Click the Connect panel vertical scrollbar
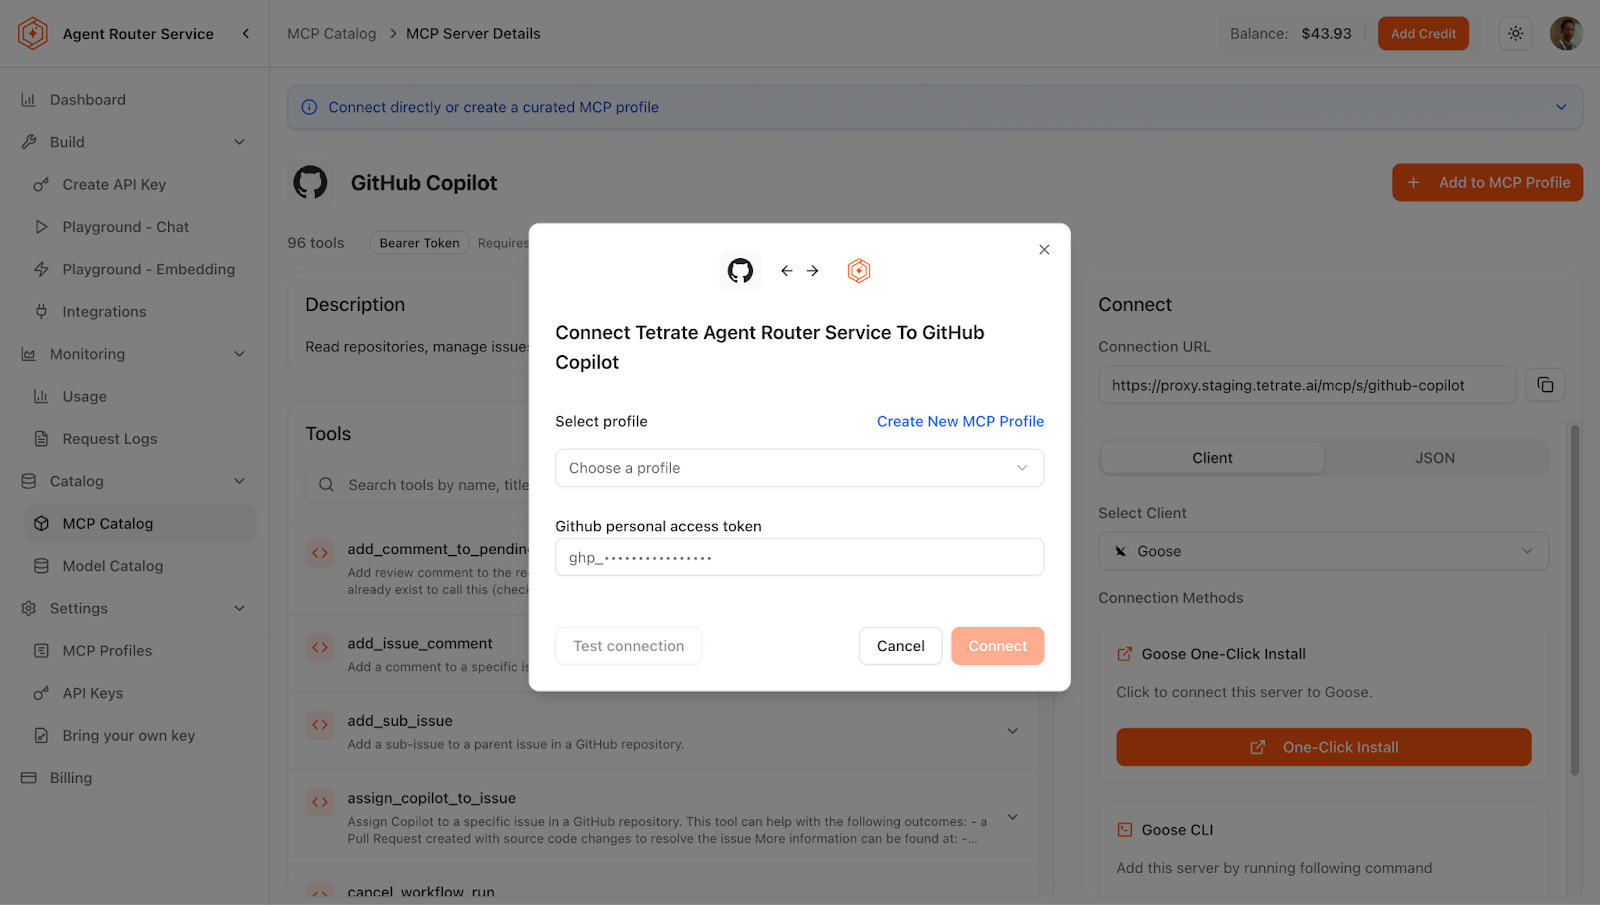Image resolution: width=1600 pixels, height=905 pixels. [1574, 600]
